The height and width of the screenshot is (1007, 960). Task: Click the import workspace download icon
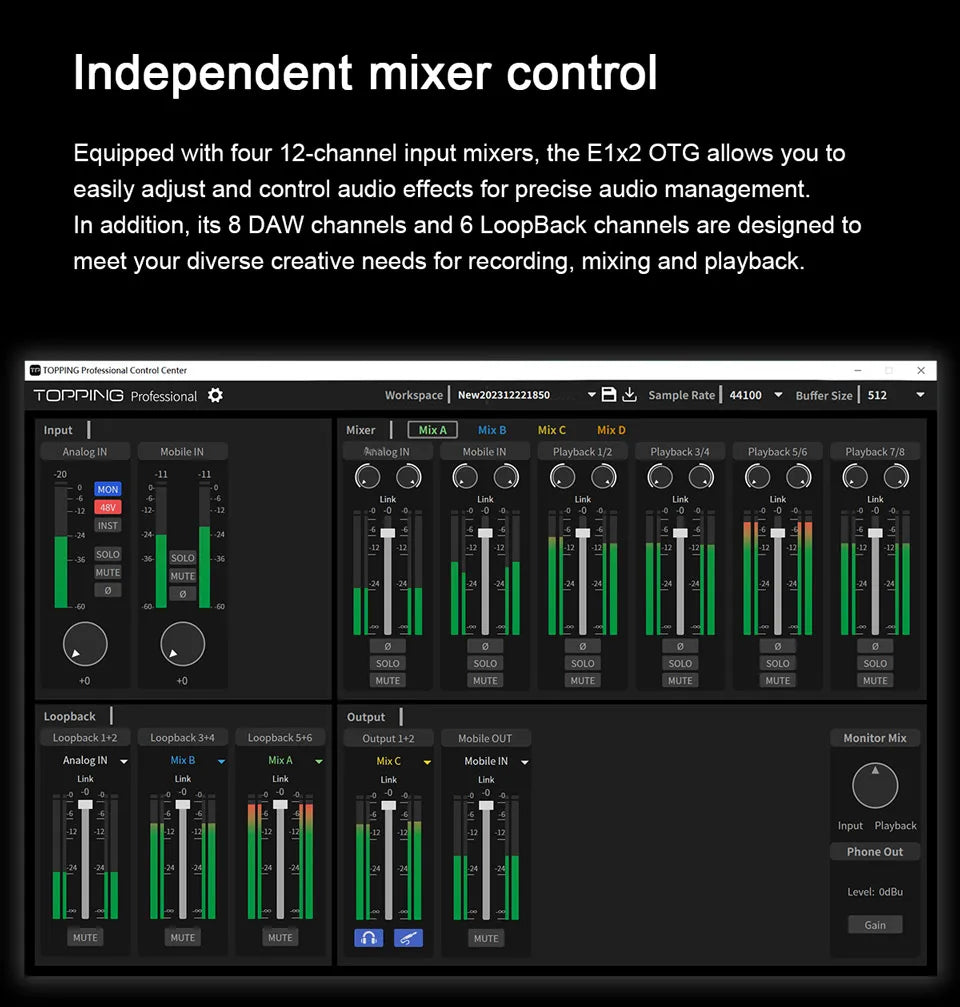point(629,394)
